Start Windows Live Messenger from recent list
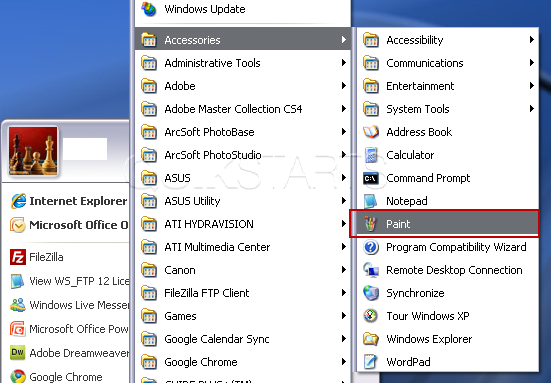 (69, 305)
